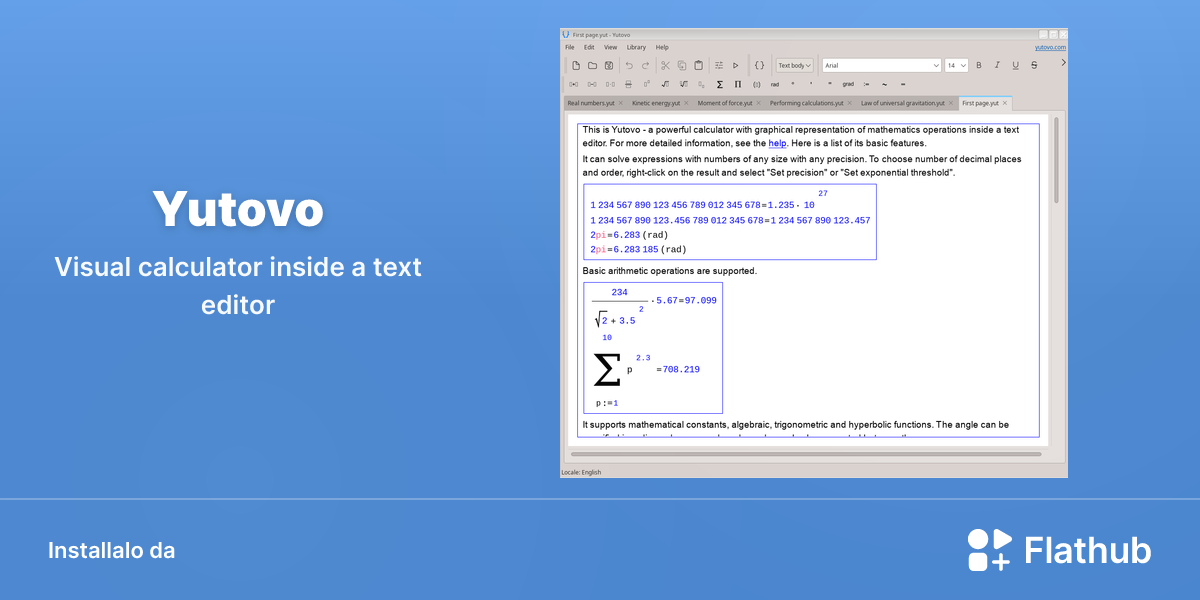
Task: Toggle strikethrough formatting
Action: [x=1034, y=65]
